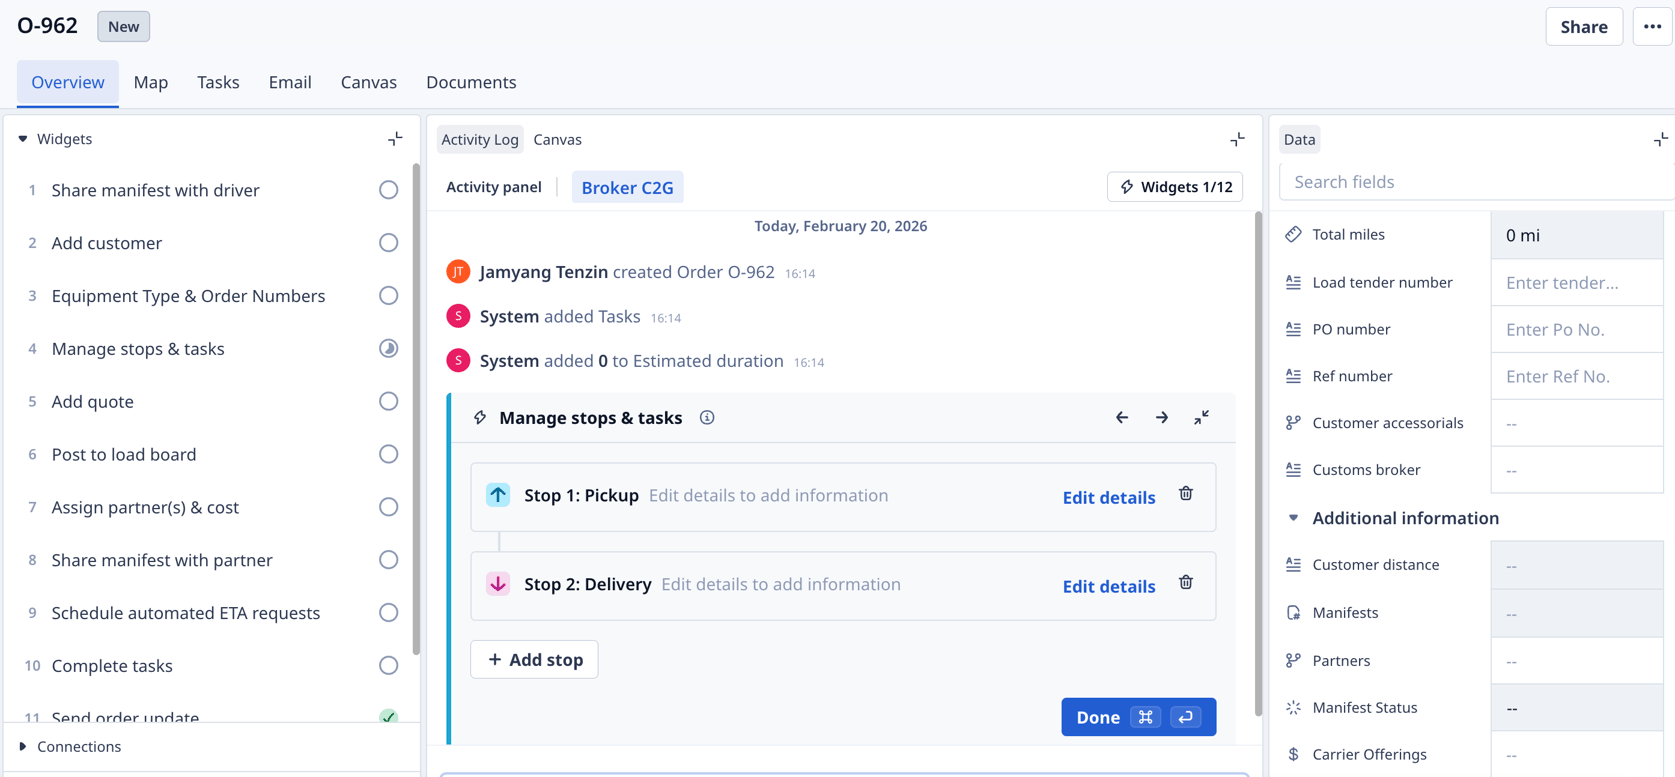Screen dimensions: 1675x777
Task: Toggle the Add customer status circle
Action: [389, 243]
